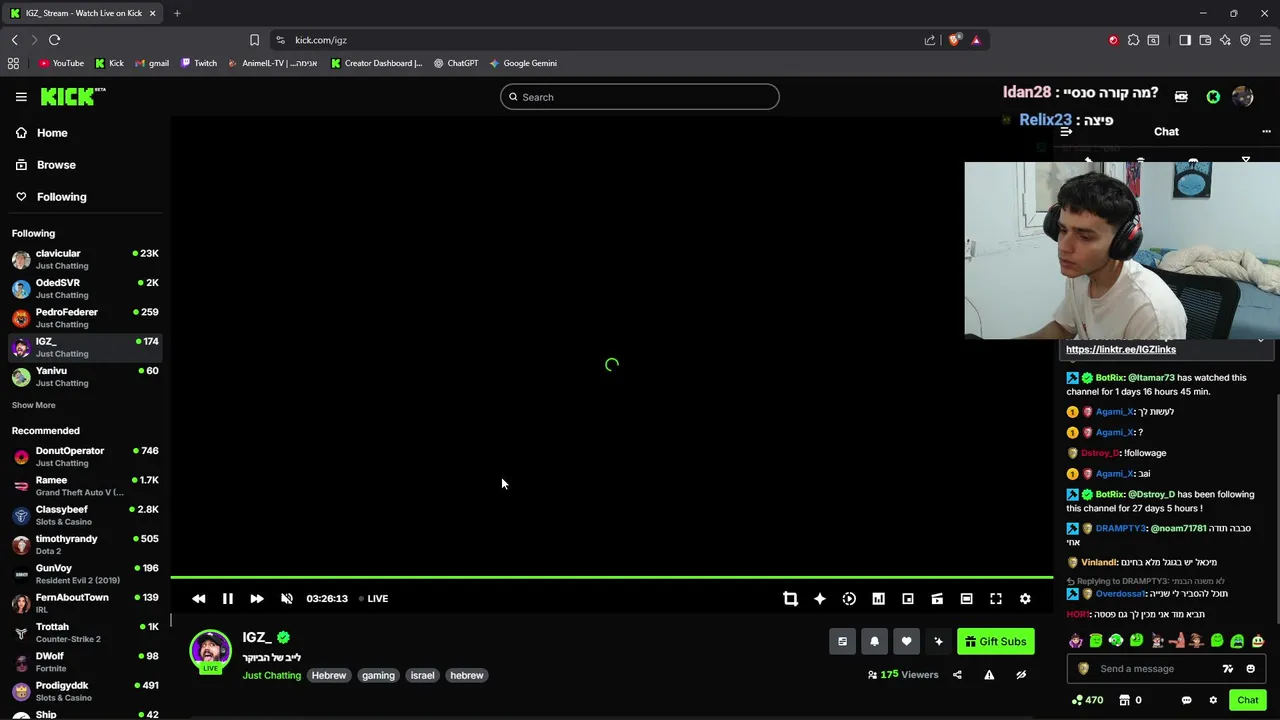Select the Hebrew tag
Image resolution: width=1280 pixels, height=720 pixels.
pos(328,675)
